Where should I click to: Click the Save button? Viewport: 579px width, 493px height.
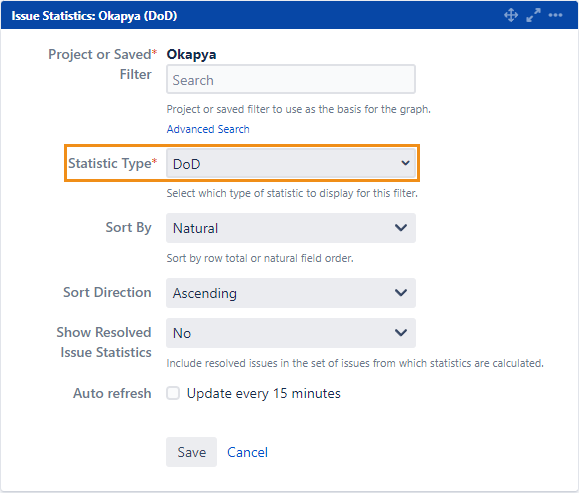191,452
